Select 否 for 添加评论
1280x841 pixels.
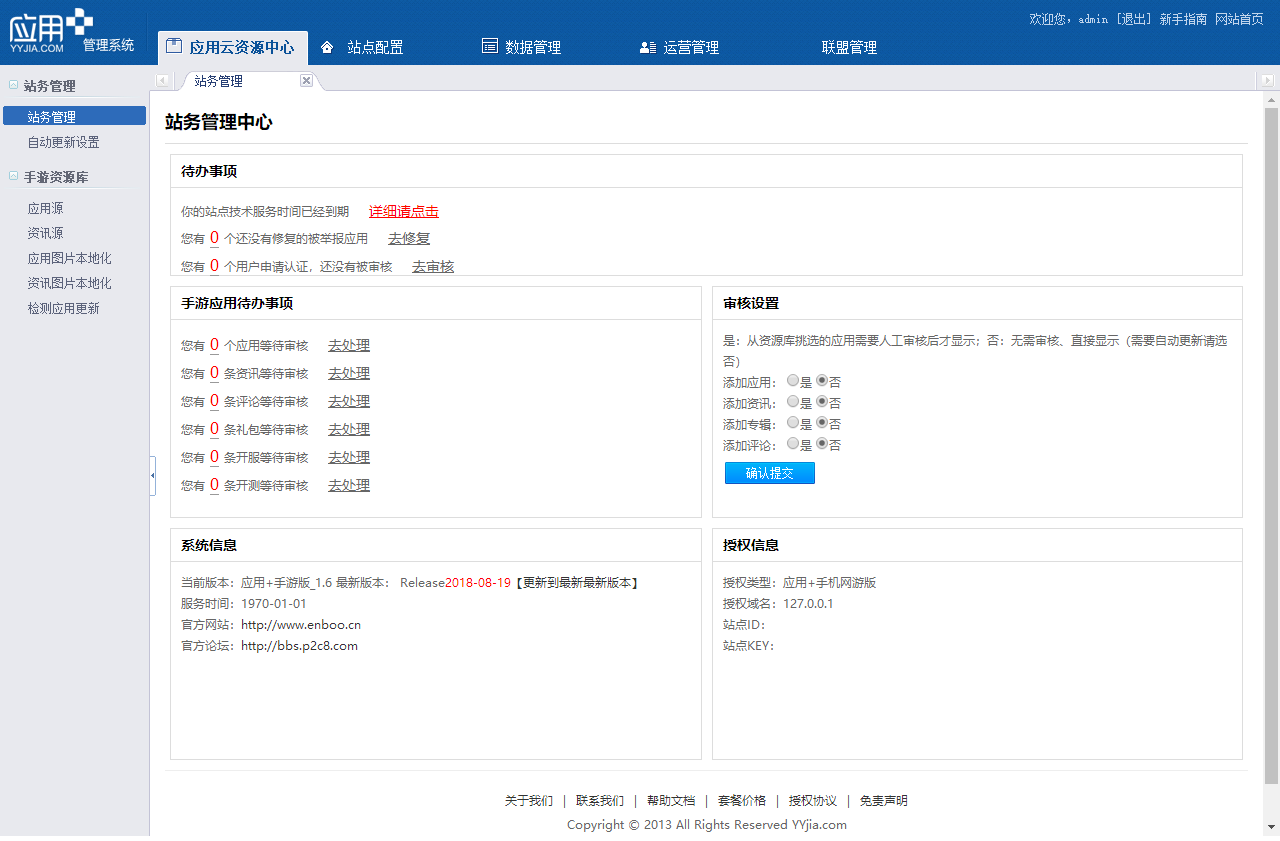pos(822,444)
